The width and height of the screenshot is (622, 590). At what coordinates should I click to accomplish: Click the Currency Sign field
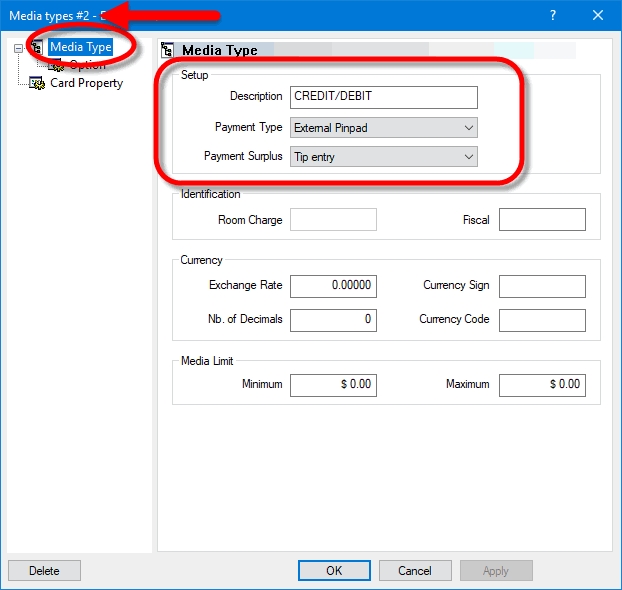[x=542, y=286]
